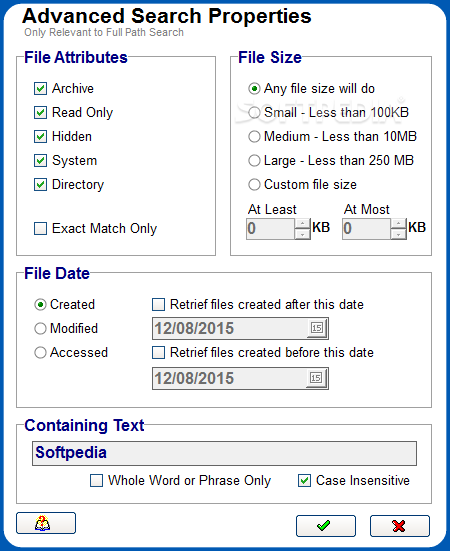Image resolution: width=450 pixels, height=551 pixels.
Task: Select Any file size will do
Action: pyautogui.click(x=254, y=89)
